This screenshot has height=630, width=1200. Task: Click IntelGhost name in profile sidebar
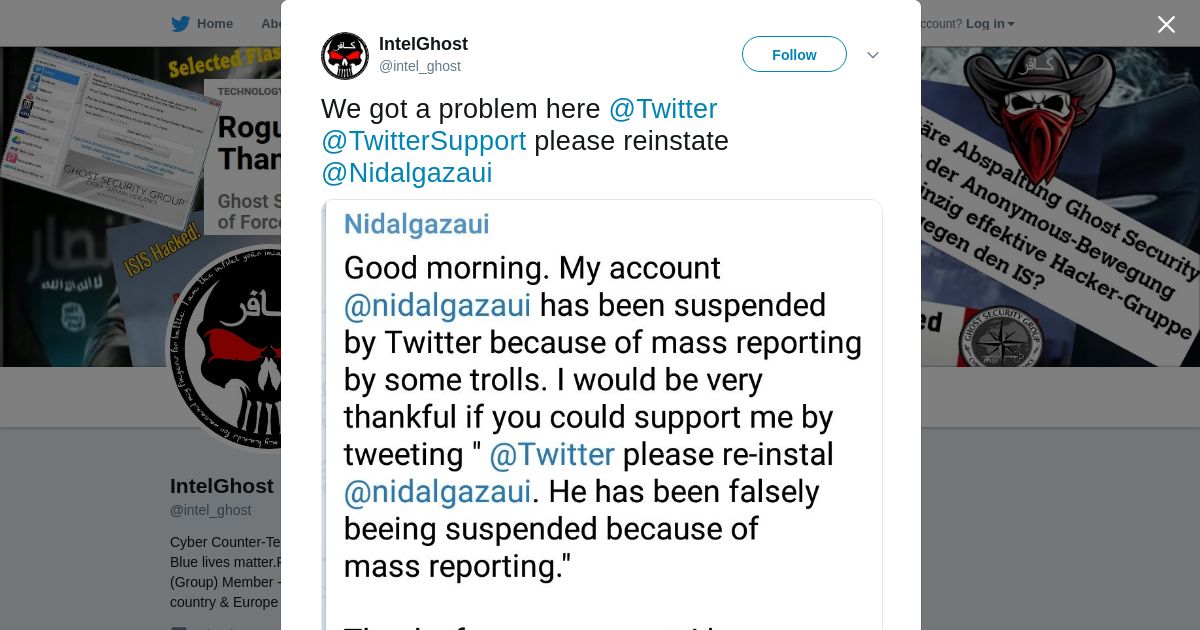point(221,486)
